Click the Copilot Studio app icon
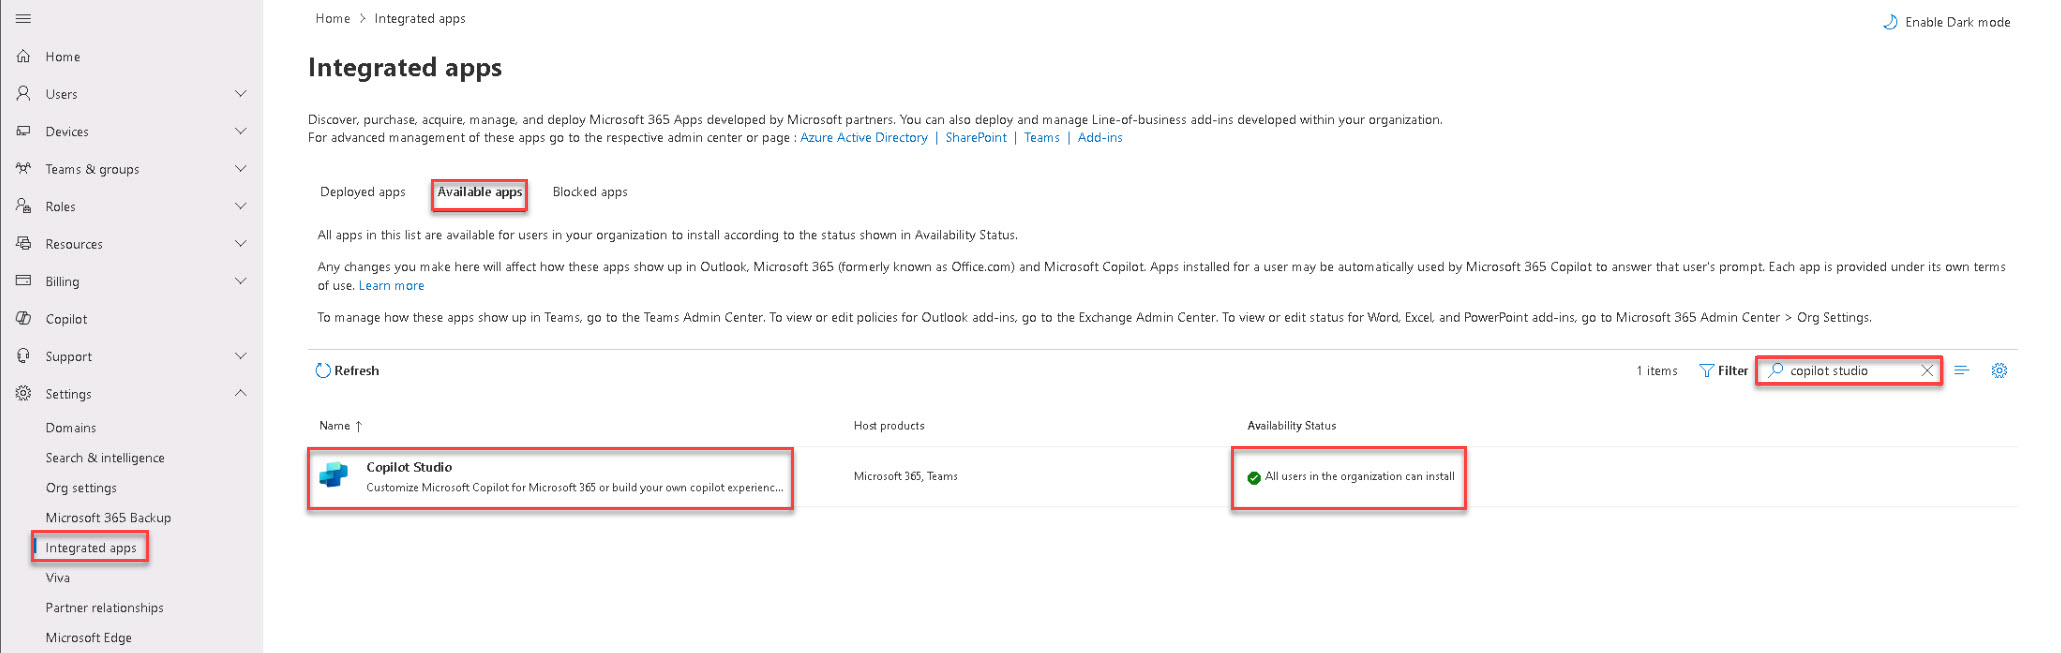 pyautogui.click(x=334, y=476)
